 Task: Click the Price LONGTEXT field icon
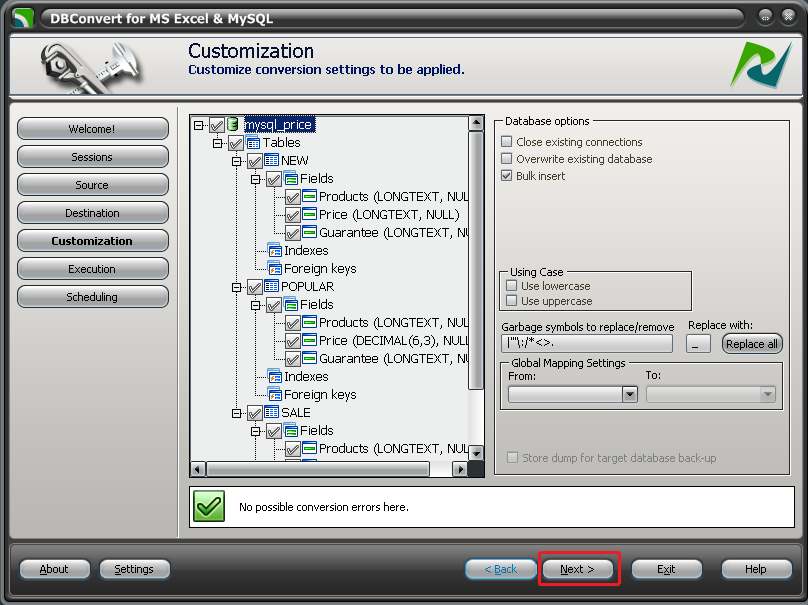tap(309, 214)
